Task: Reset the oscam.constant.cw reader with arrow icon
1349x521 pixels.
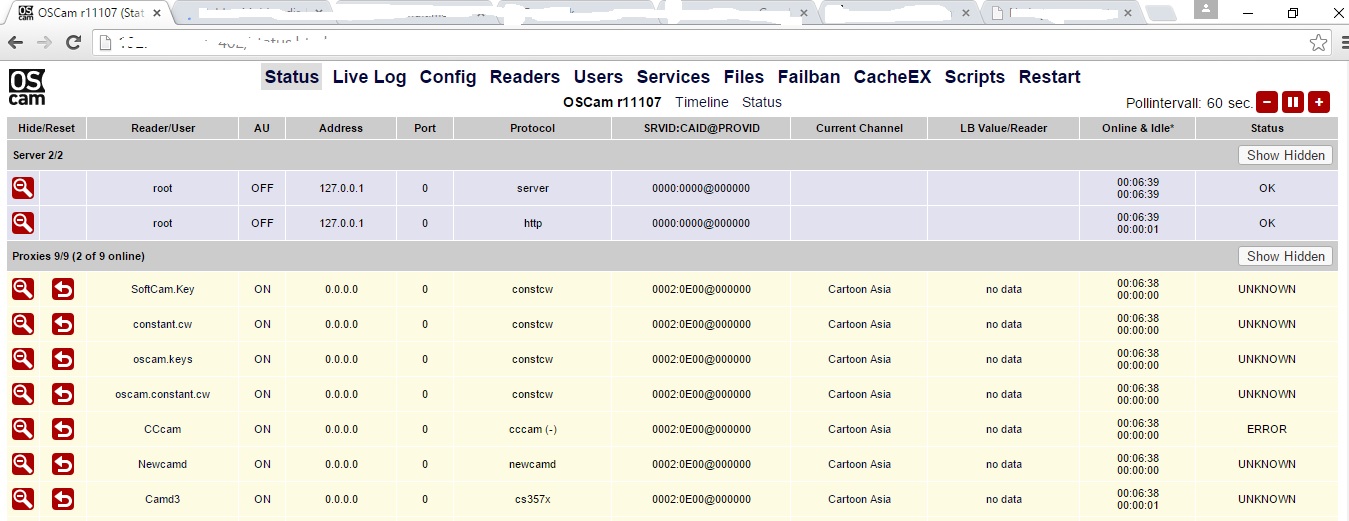Action: tap(63, 394)
